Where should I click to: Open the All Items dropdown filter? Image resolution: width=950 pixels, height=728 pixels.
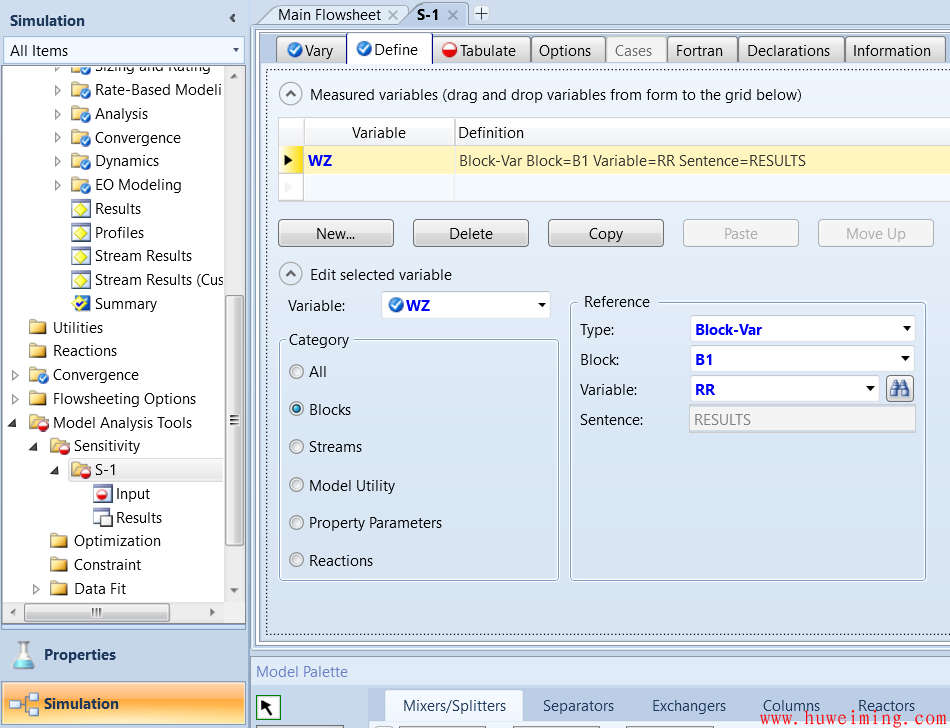coord(236,50)
